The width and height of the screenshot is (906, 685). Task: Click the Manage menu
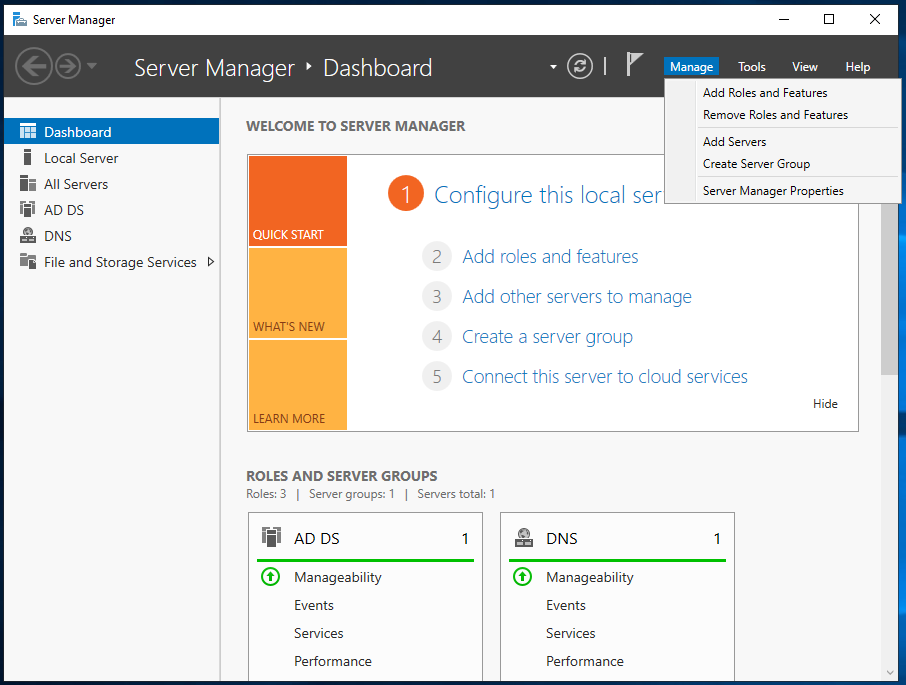pos(691,67)
